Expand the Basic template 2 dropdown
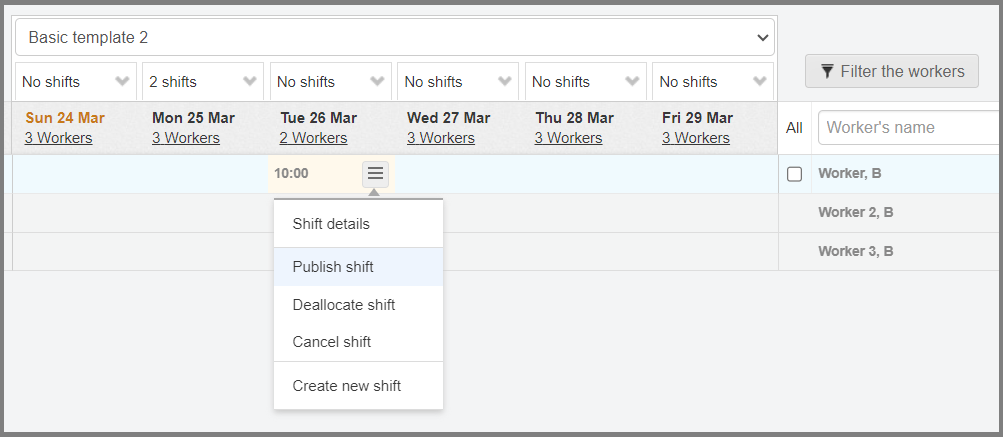Screen dimensions: 1003x437 click(395, 38)
